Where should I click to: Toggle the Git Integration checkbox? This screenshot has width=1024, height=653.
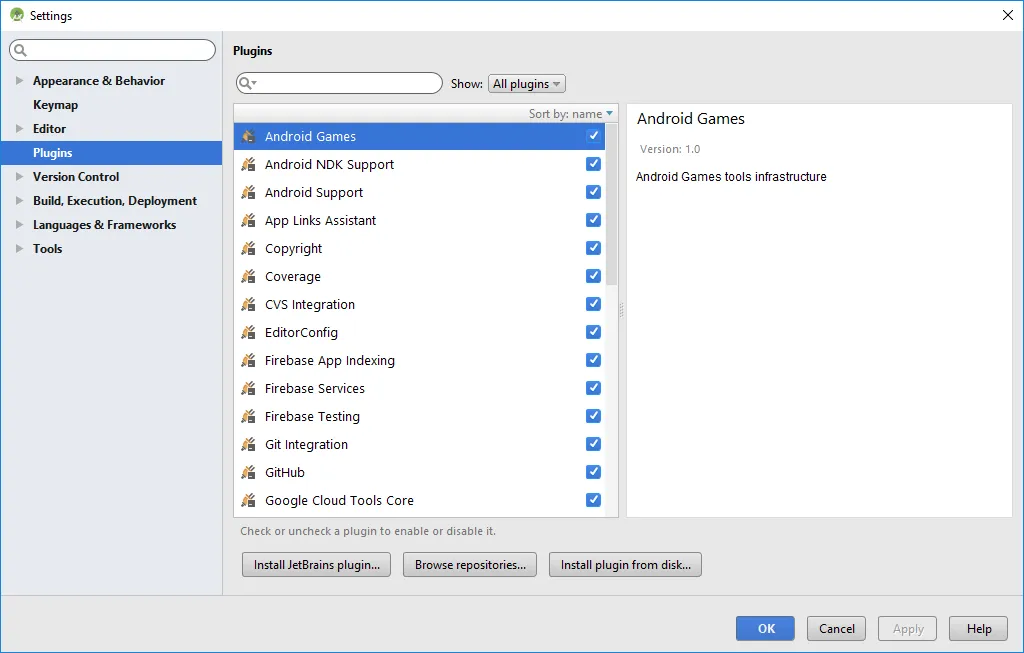click(x=593, y=444)
